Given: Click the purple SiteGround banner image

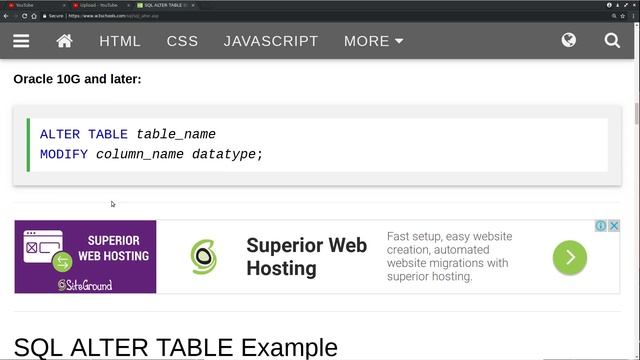Looking at the screenshot, I should (85, 257).
